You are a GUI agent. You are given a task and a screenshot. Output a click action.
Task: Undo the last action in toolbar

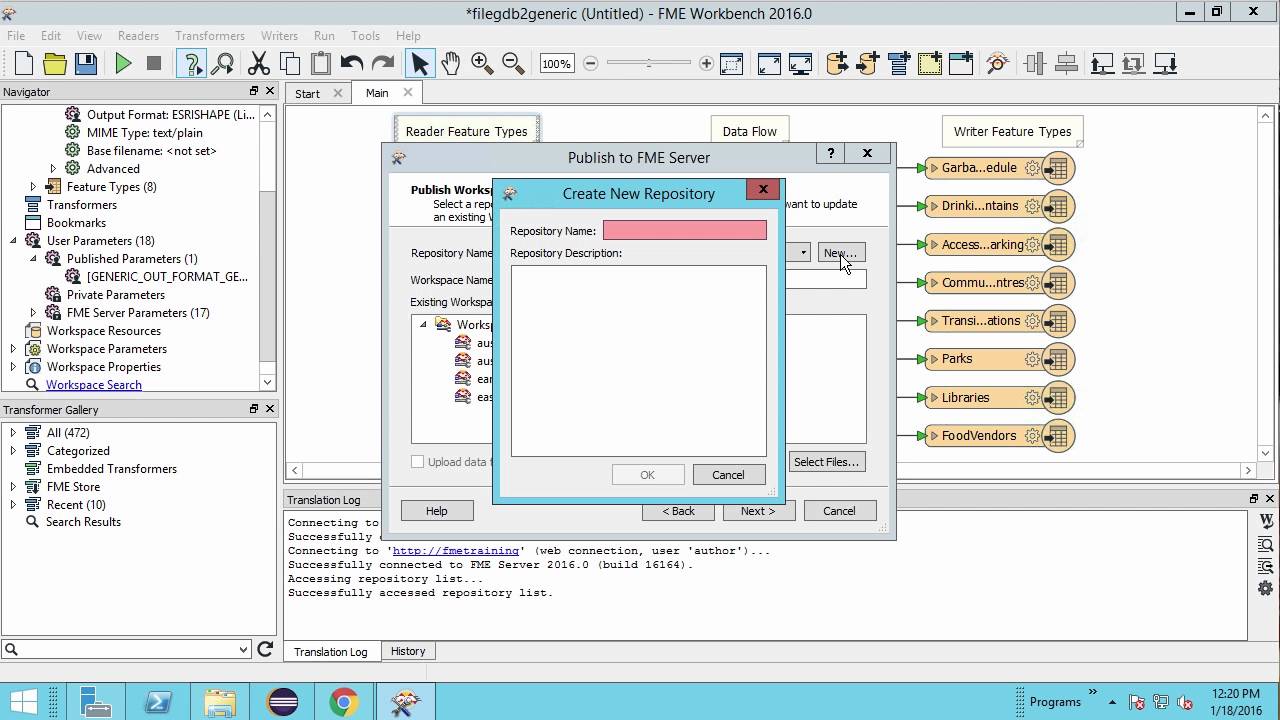(352, 64)
